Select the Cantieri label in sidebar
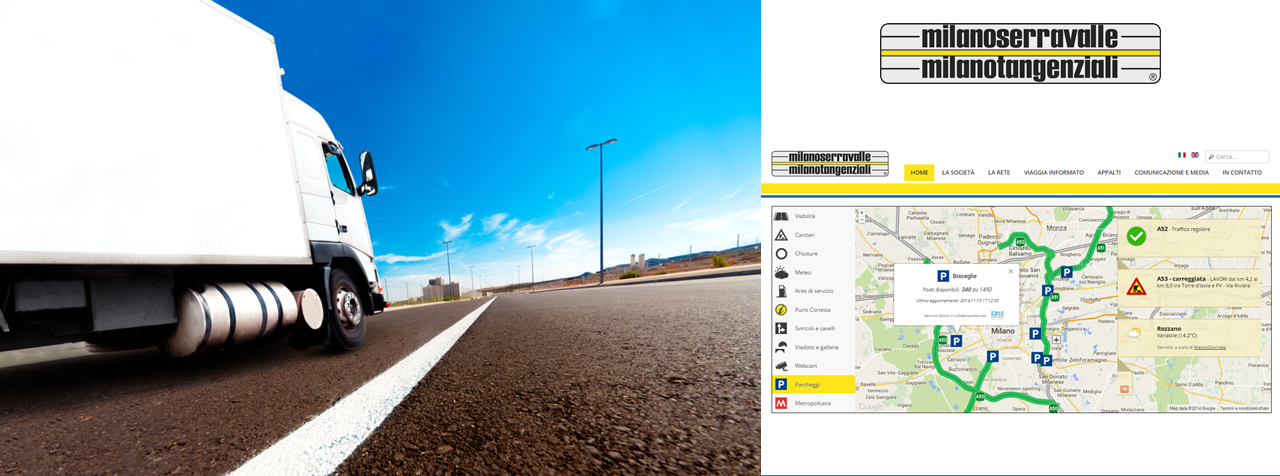 pyautogui.click(x=805, y=235)
